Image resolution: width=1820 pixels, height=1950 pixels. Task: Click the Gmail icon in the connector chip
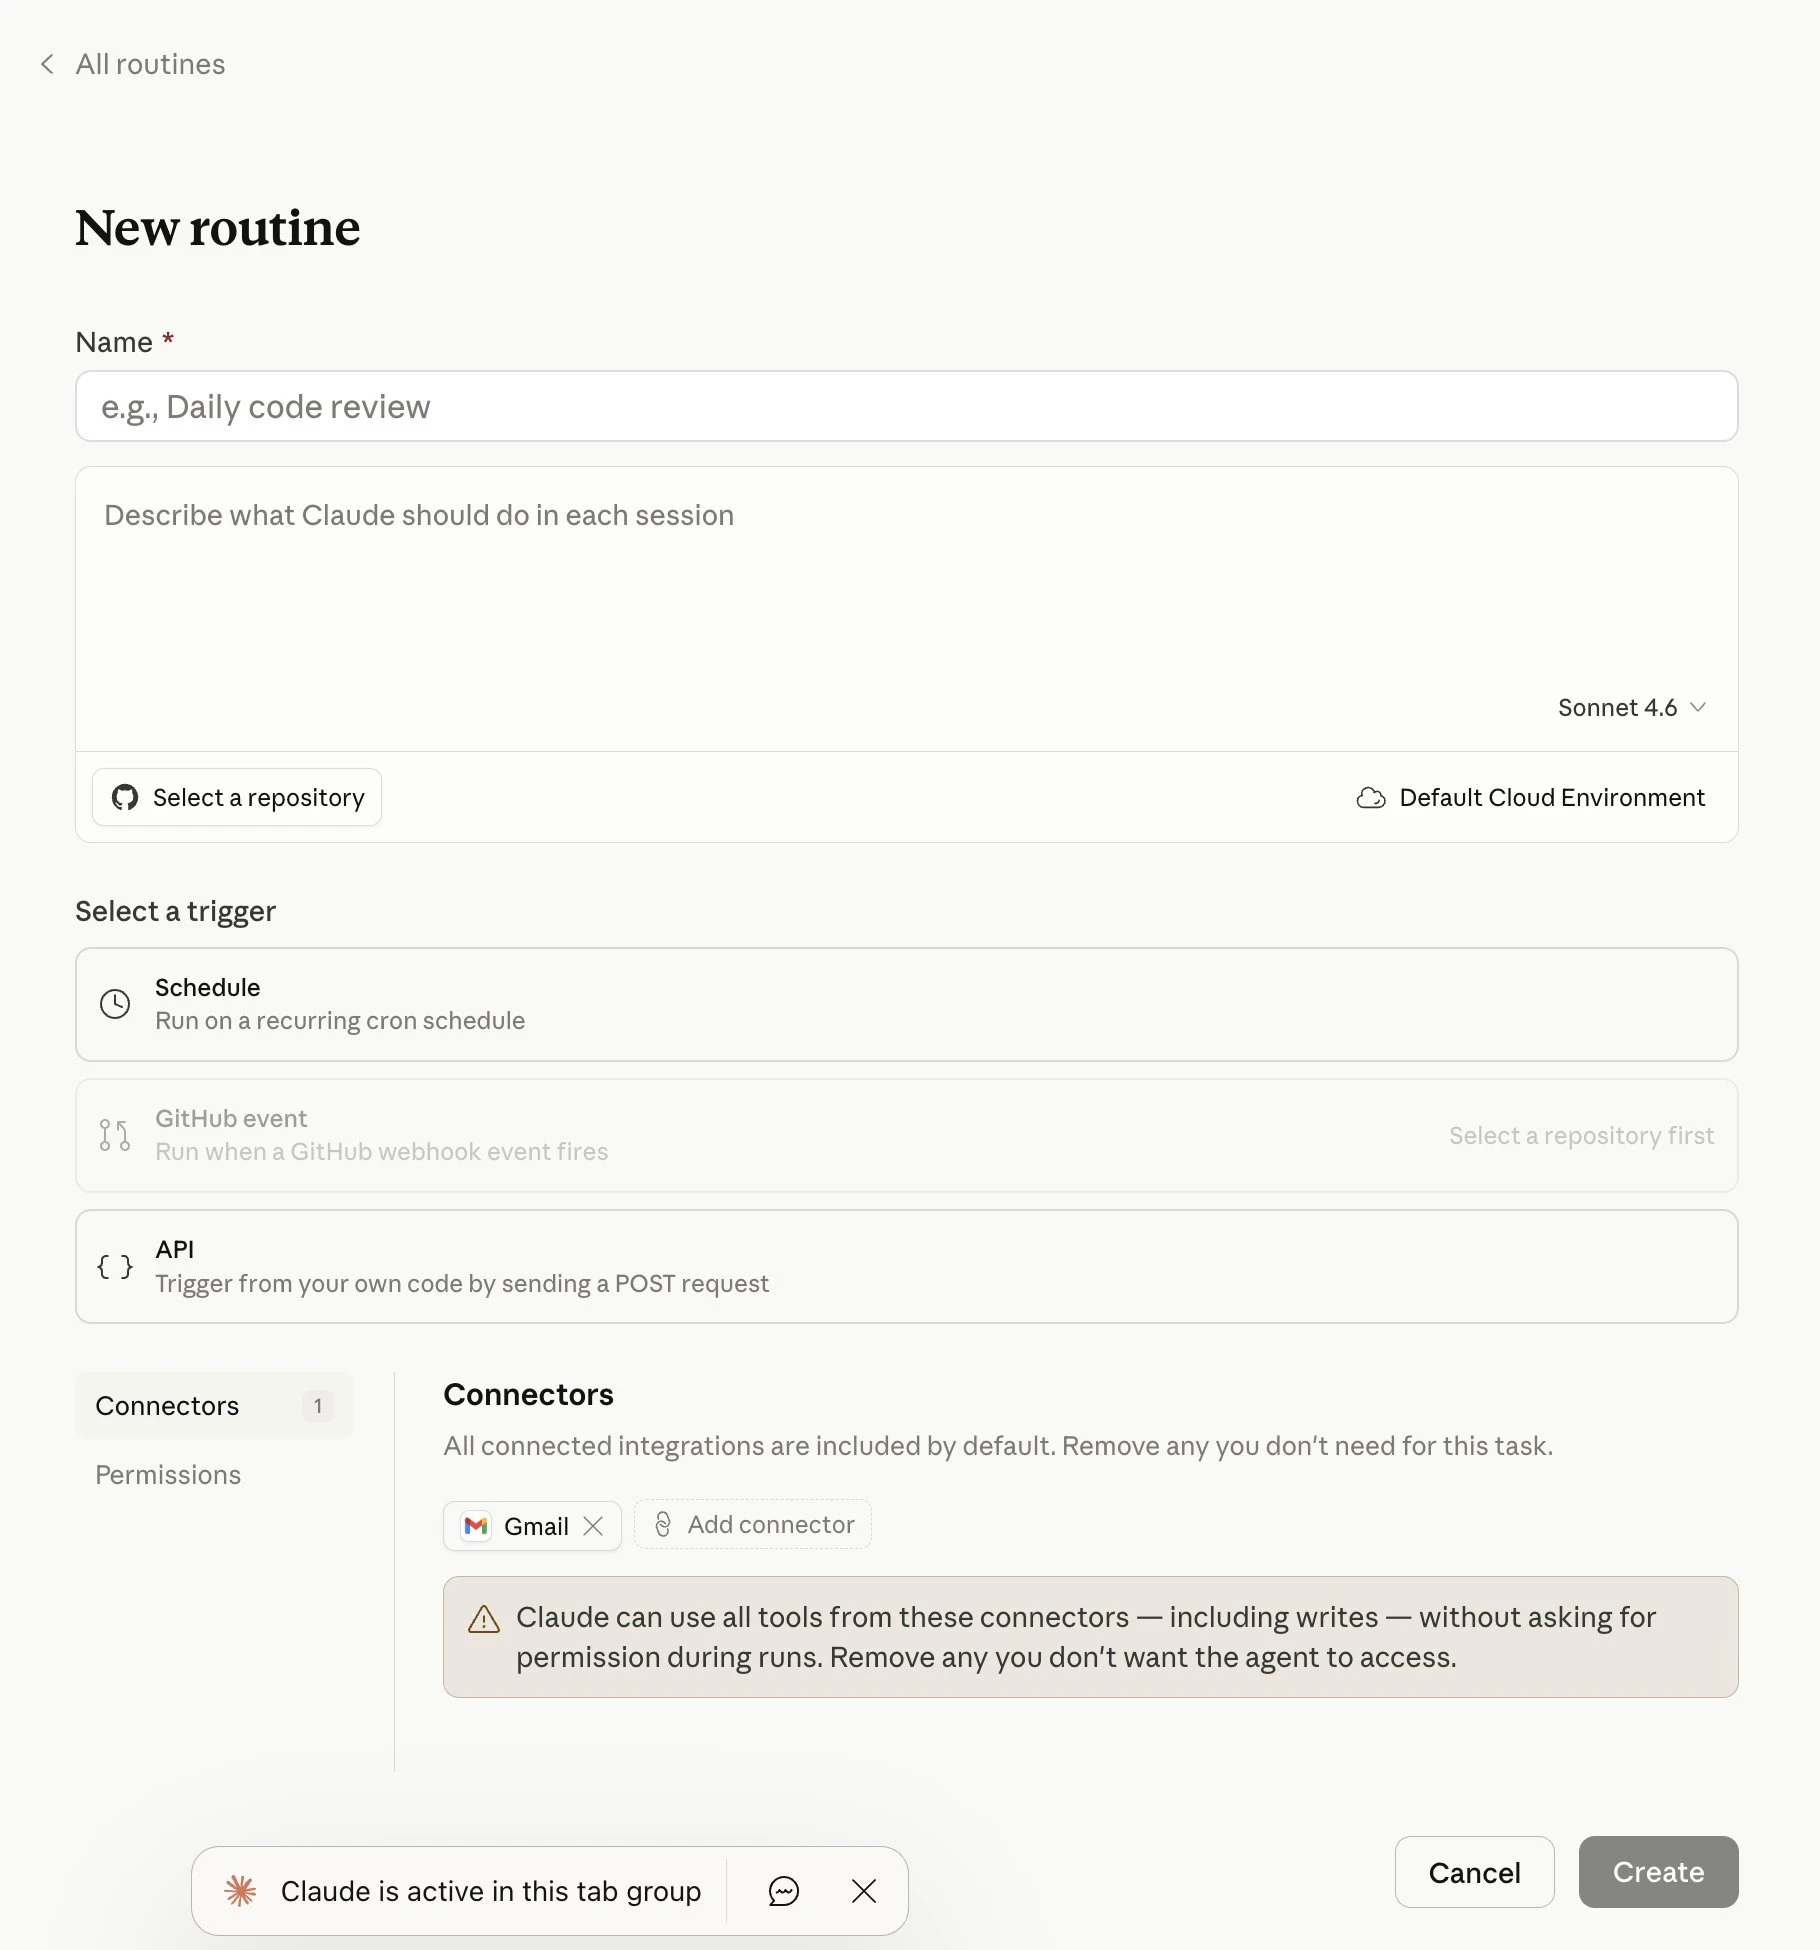click(x=477, y=1526)
